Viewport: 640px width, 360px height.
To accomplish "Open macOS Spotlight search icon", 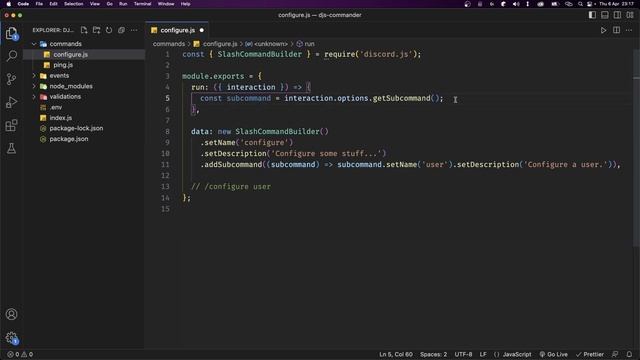I will (580, 4).
